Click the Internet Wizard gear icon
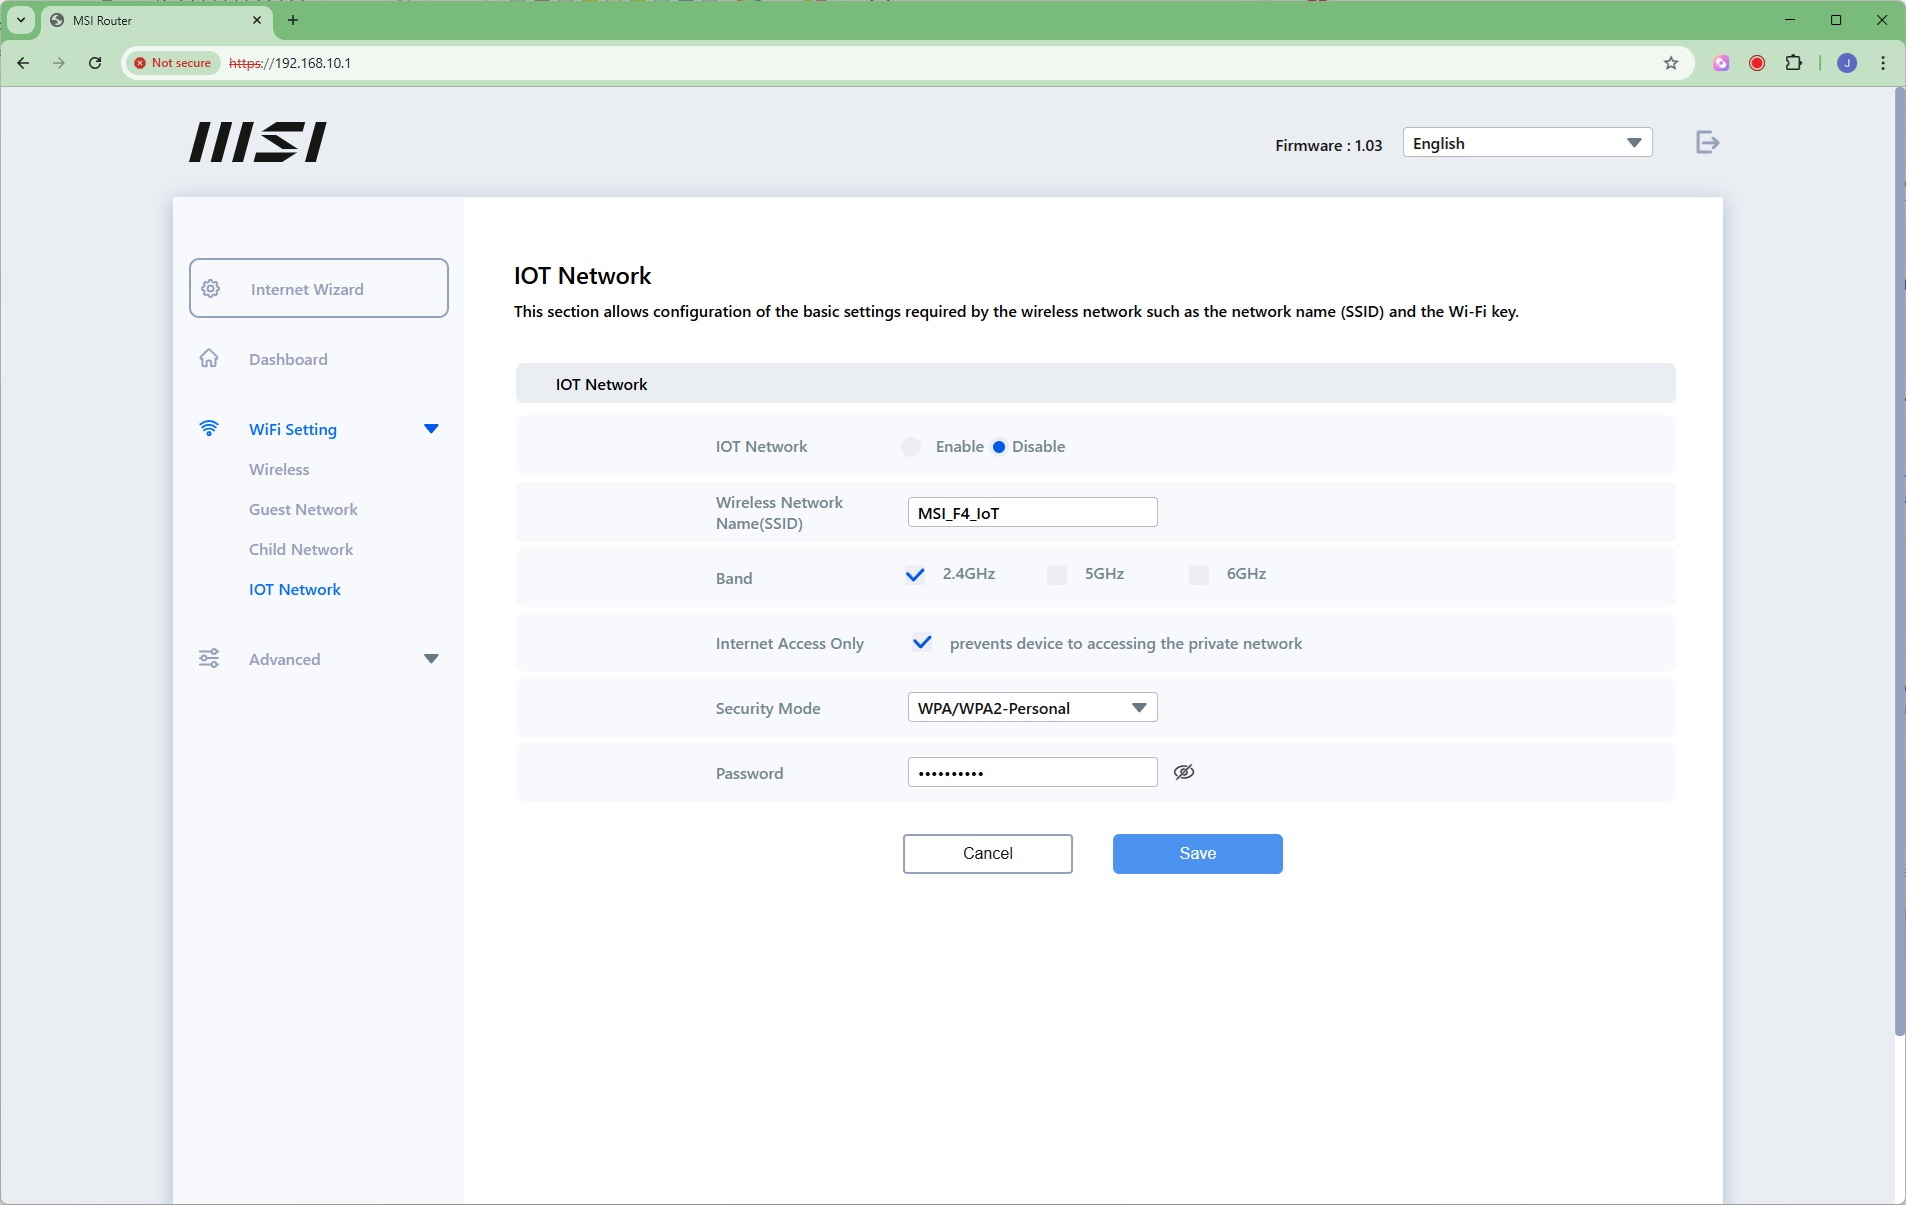This screenshot has height=1205, width=1906. [211, 289]
